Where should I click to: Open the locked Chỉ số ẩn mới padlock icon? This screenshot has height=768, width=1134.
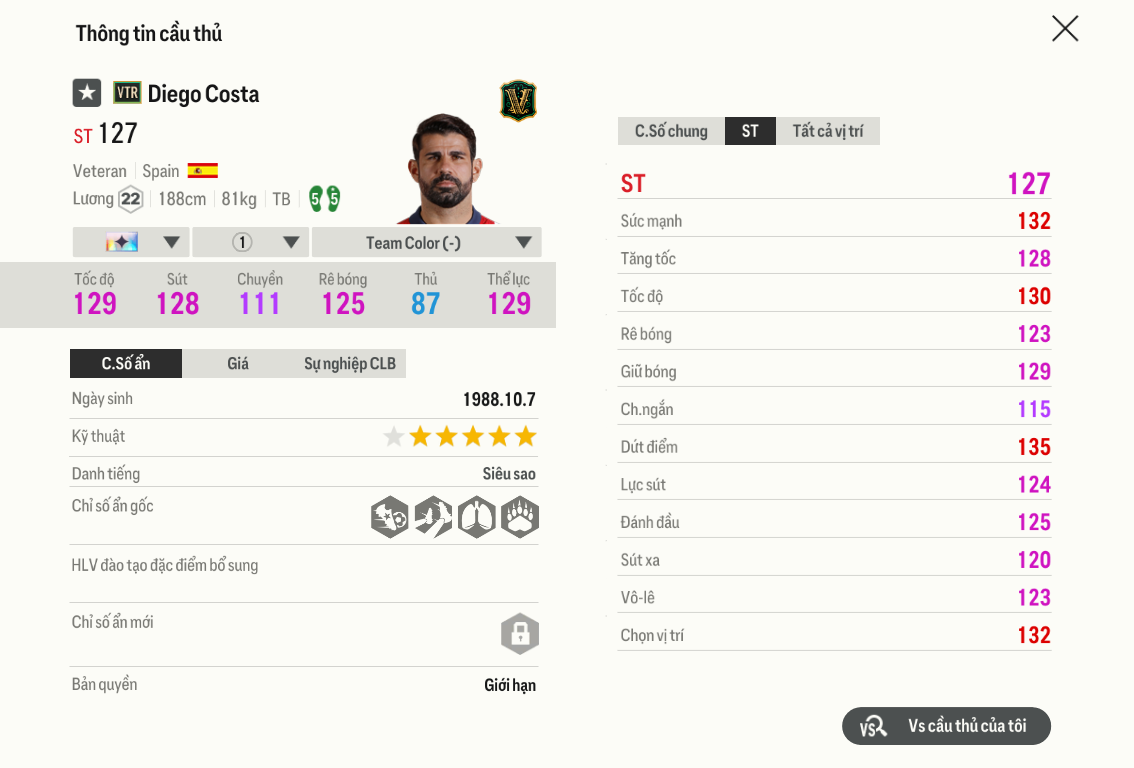519,634
